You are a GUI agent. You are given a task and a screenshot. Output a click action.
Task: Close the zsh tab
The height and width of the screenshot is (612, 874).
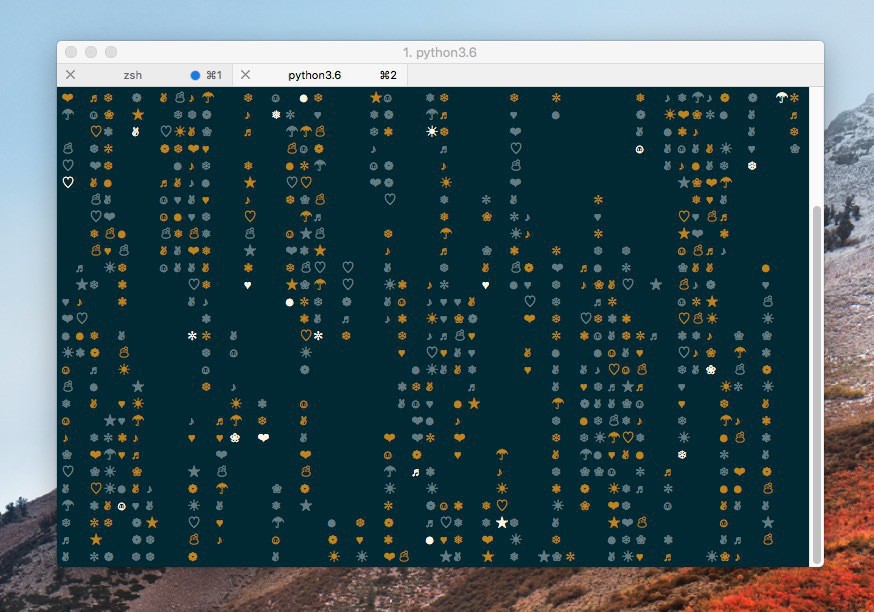71,75
